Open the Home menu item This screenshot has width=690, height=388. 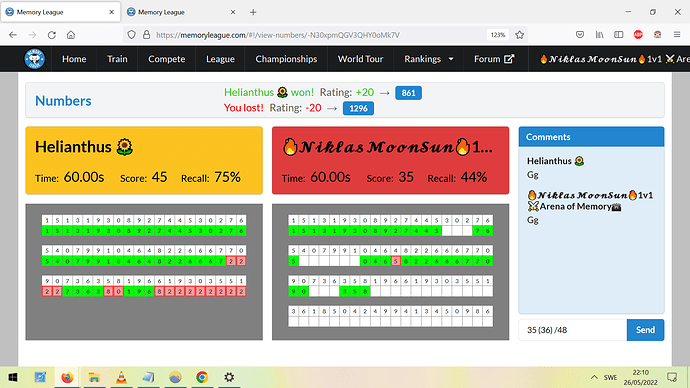(74, 59)
